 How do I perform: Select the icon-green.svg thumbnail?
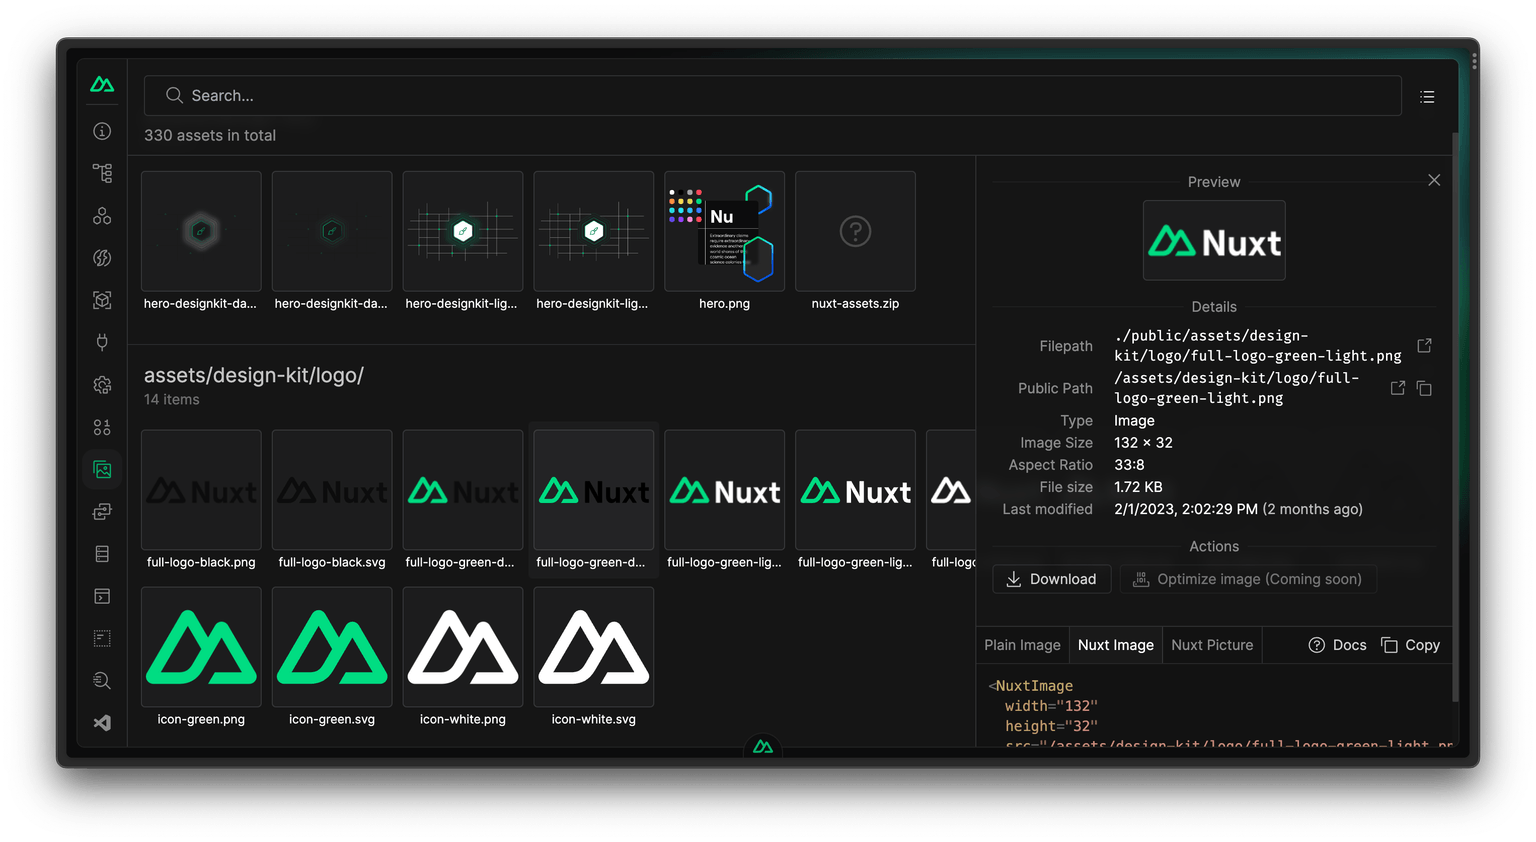pyautogui.click(x=331, y=646)
